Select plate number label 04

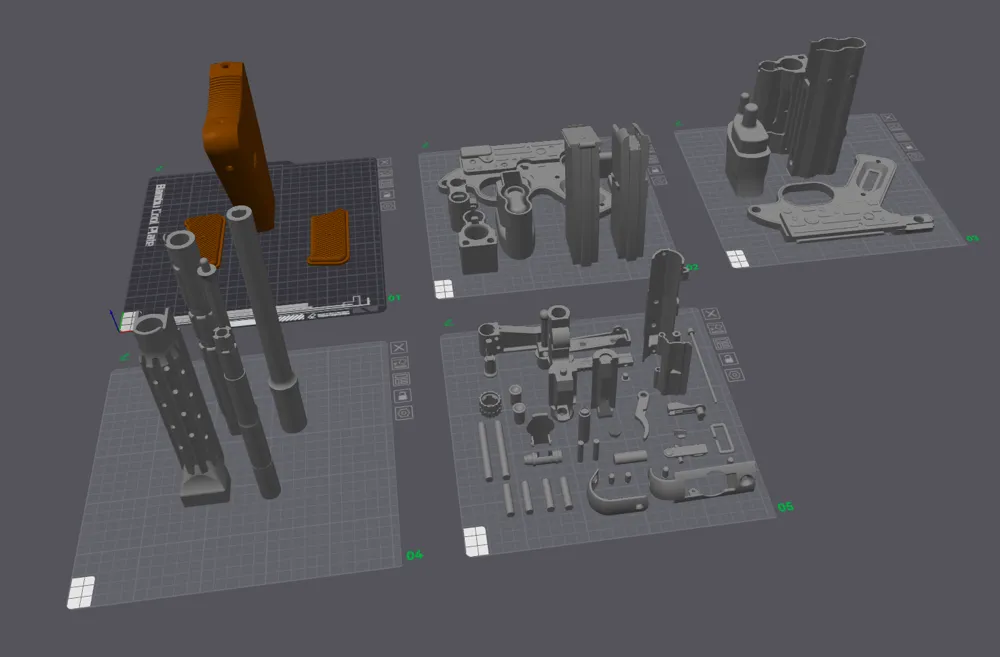[415, 555]
